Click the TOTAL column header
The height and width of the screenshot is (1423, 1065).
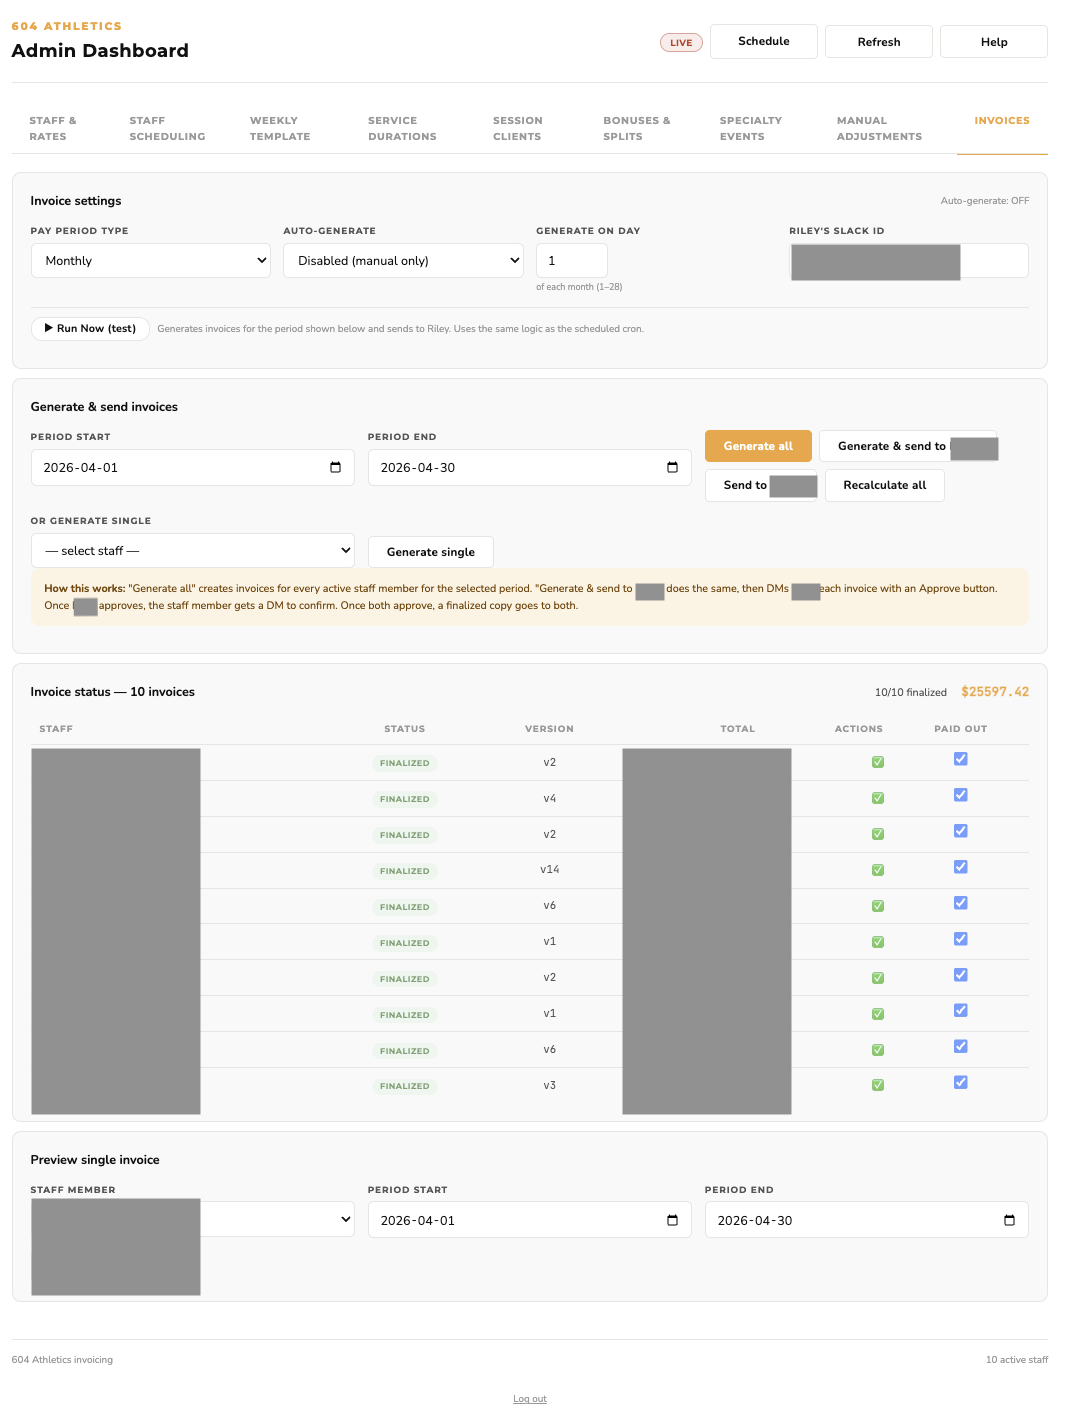(x=738, y=729)
